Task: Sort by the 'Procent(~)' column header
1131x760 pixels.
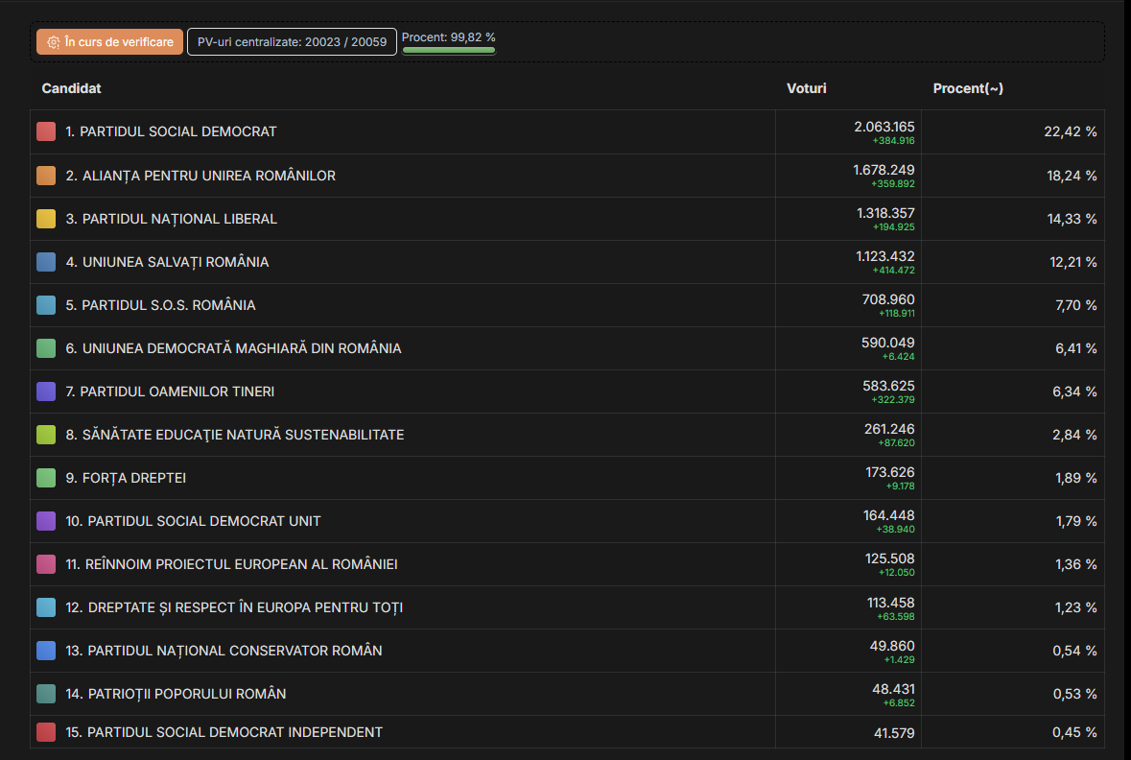Action: click(968, 88)
